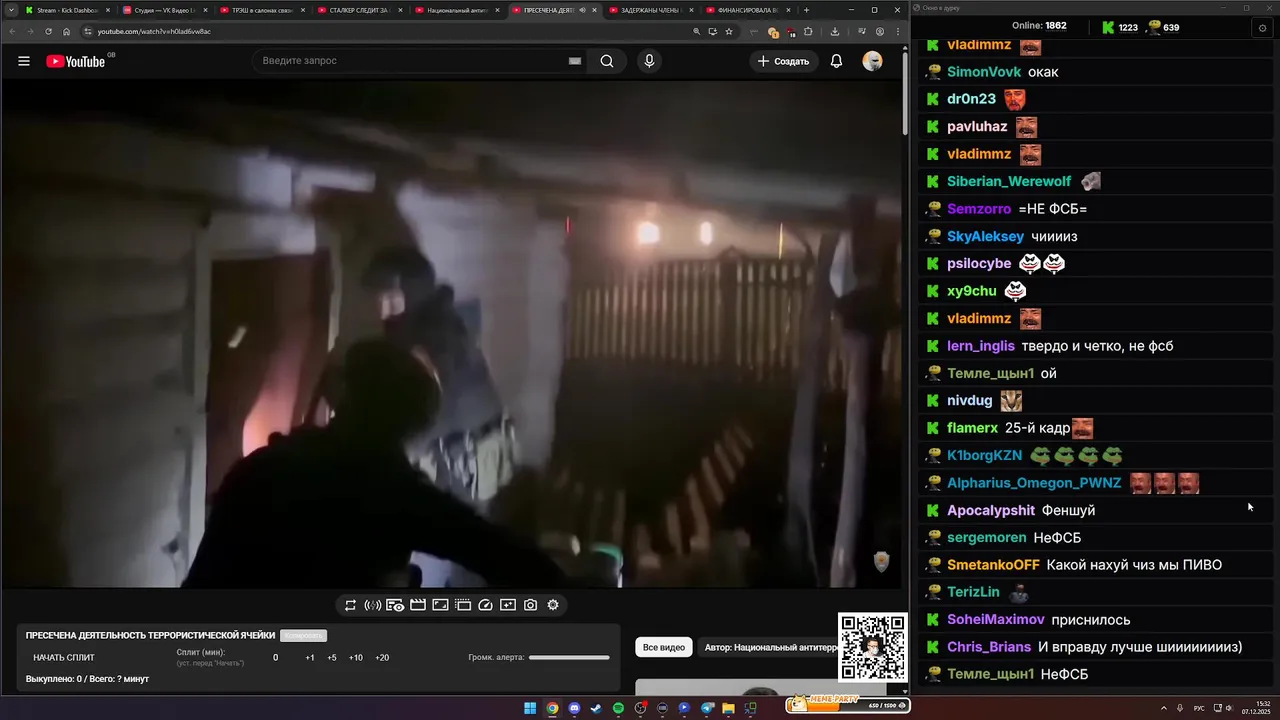Open the browser home page icon
This screenshot has height=720, width=1280.
(x=67, y=31)
